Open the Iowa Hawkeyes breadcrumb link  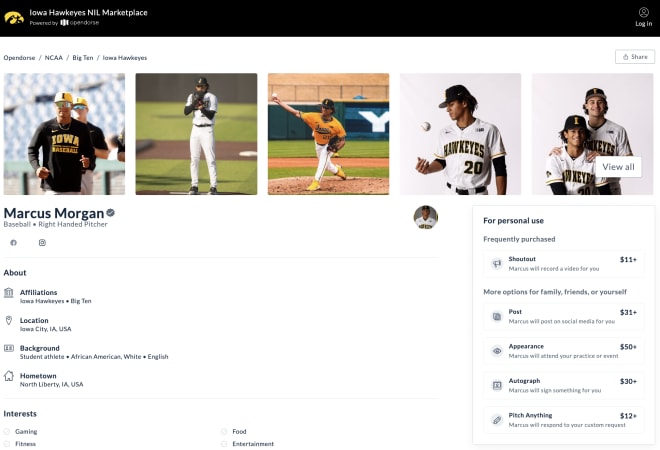pyautogui.click(x=125, y=58)
